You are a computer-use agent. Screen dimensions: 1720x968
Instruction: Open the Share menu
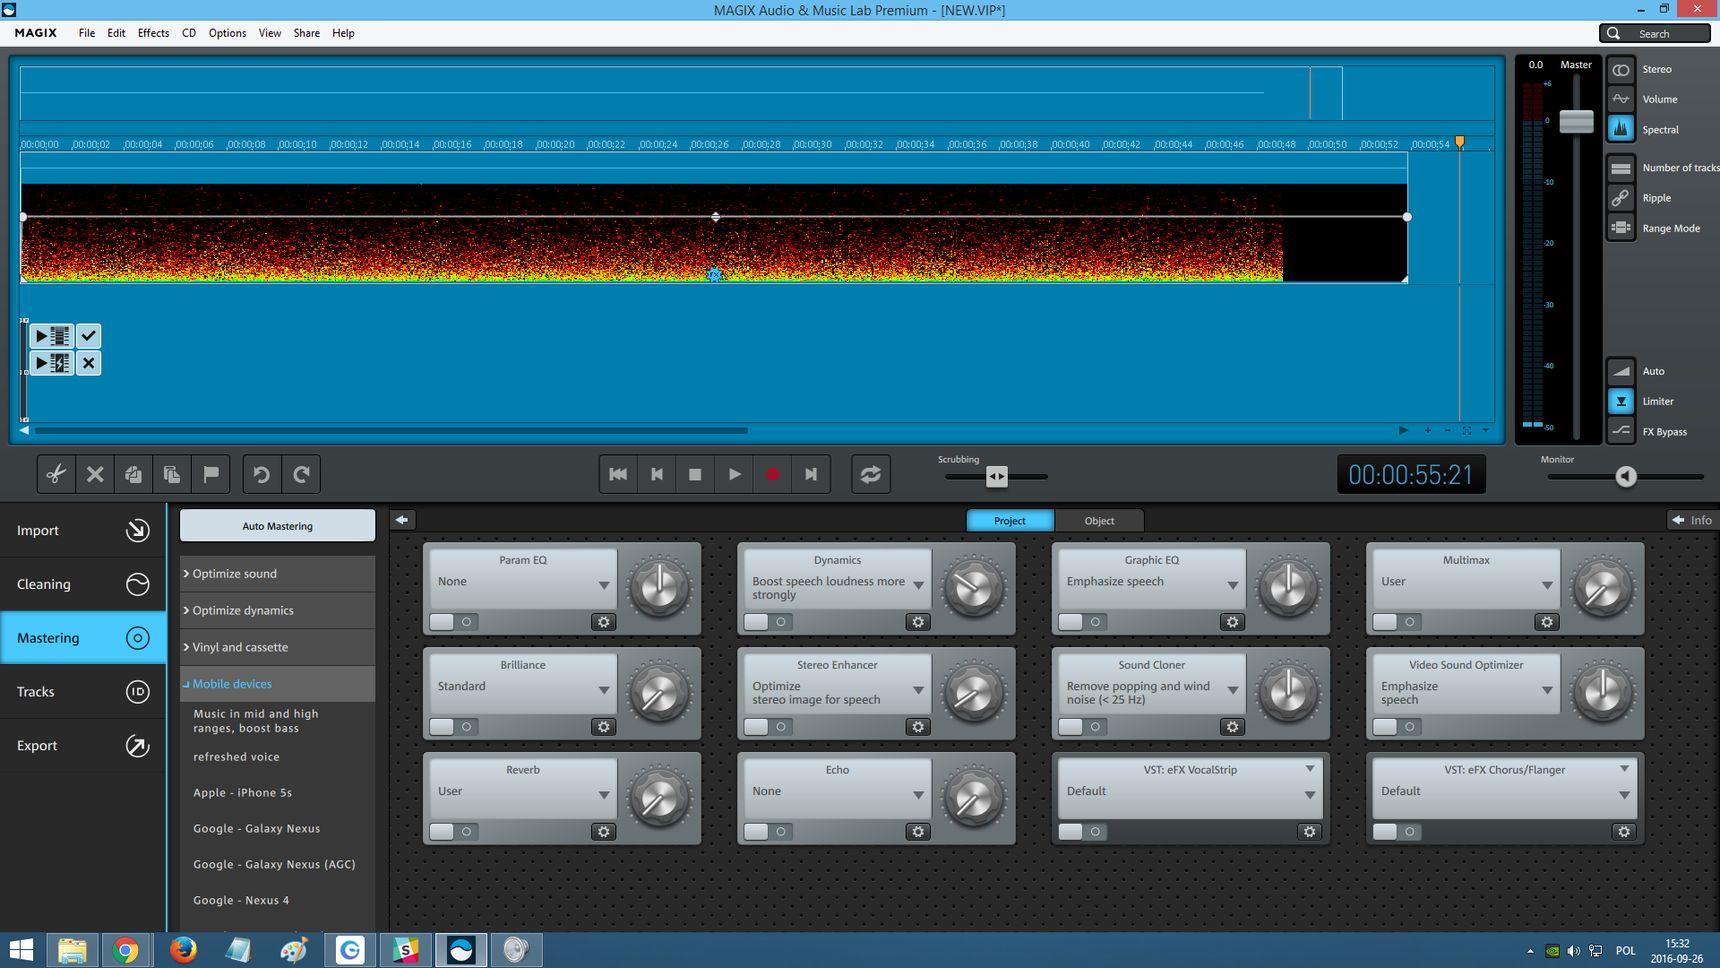coord(306,33)
